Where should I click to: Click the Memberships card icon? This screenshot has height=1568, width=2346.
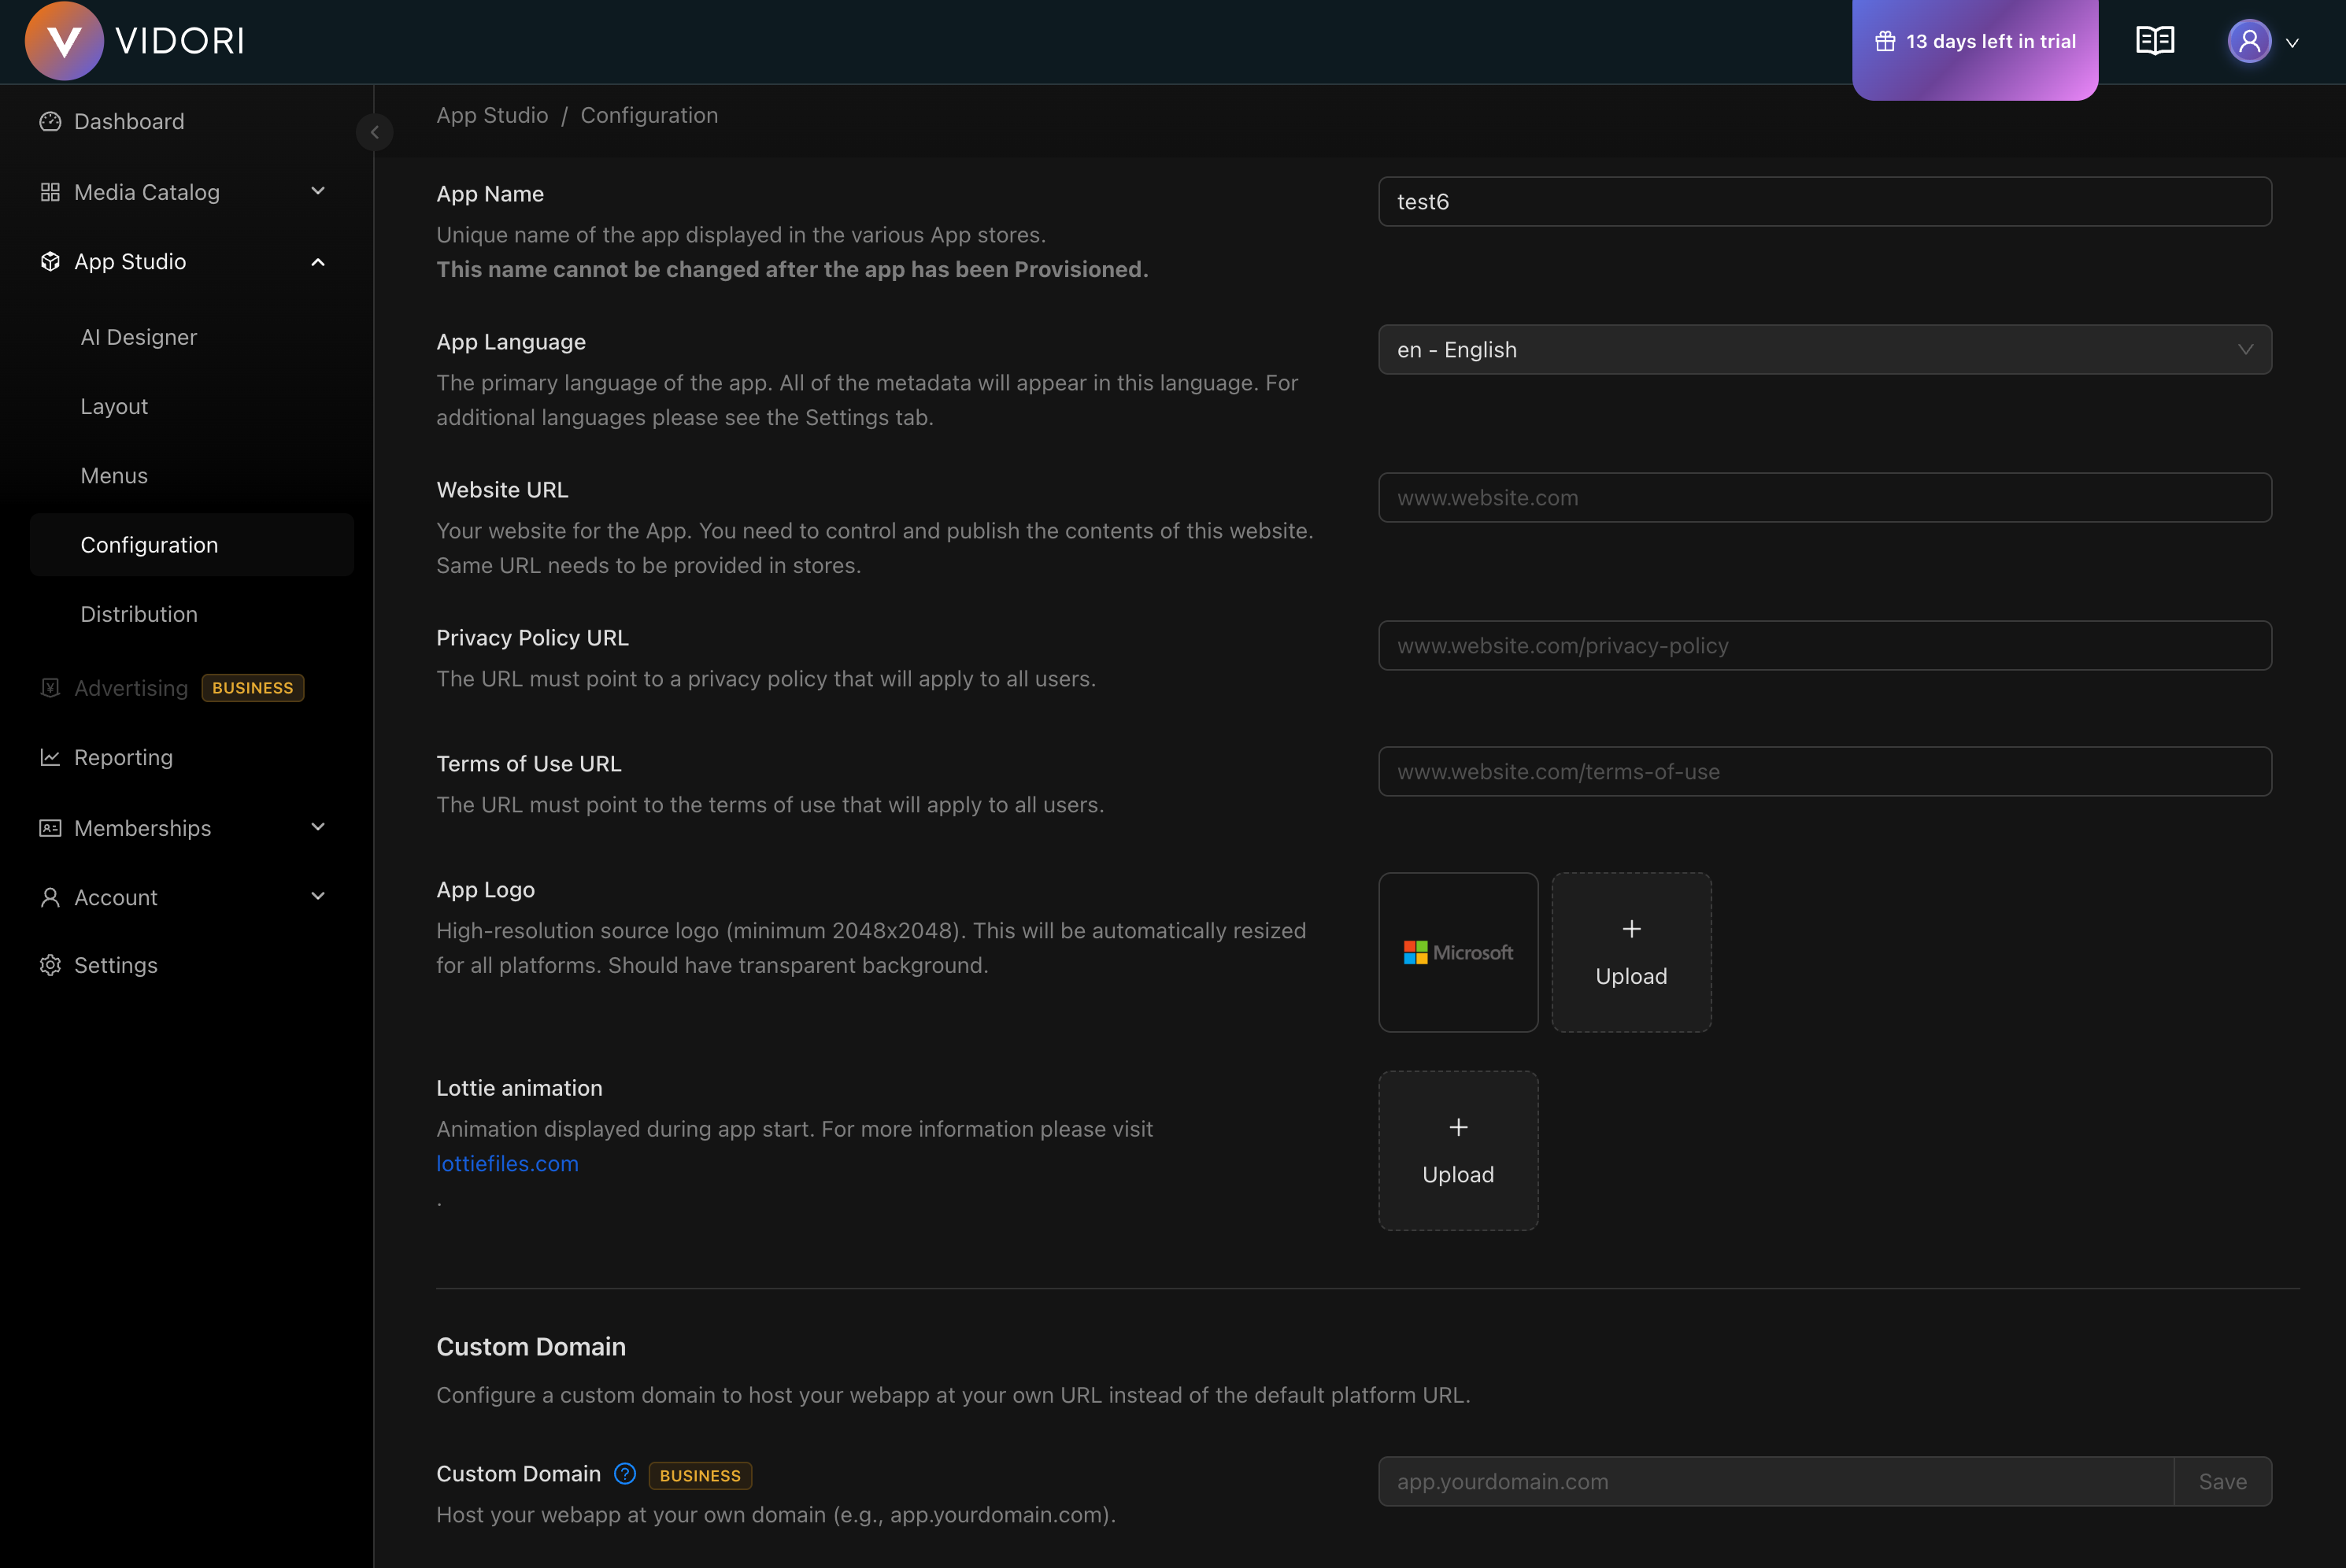(x=51, y=827)
